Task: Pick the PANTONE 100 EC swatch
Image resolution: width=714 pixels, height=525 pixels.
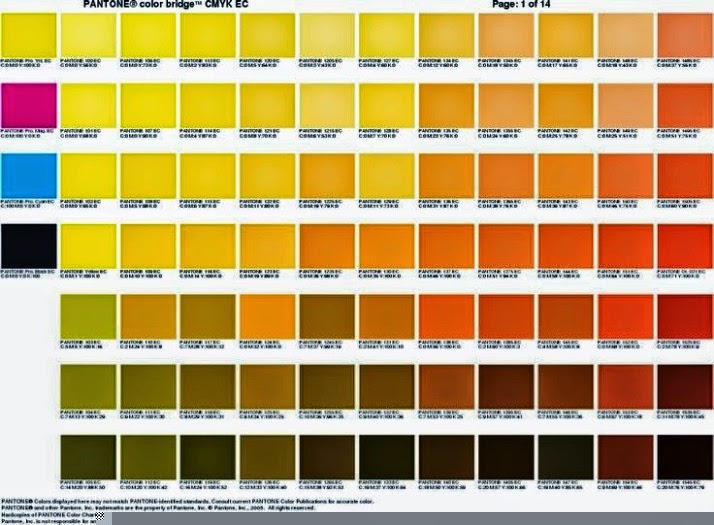Action: pyautogui.click(x=88, y=35)
